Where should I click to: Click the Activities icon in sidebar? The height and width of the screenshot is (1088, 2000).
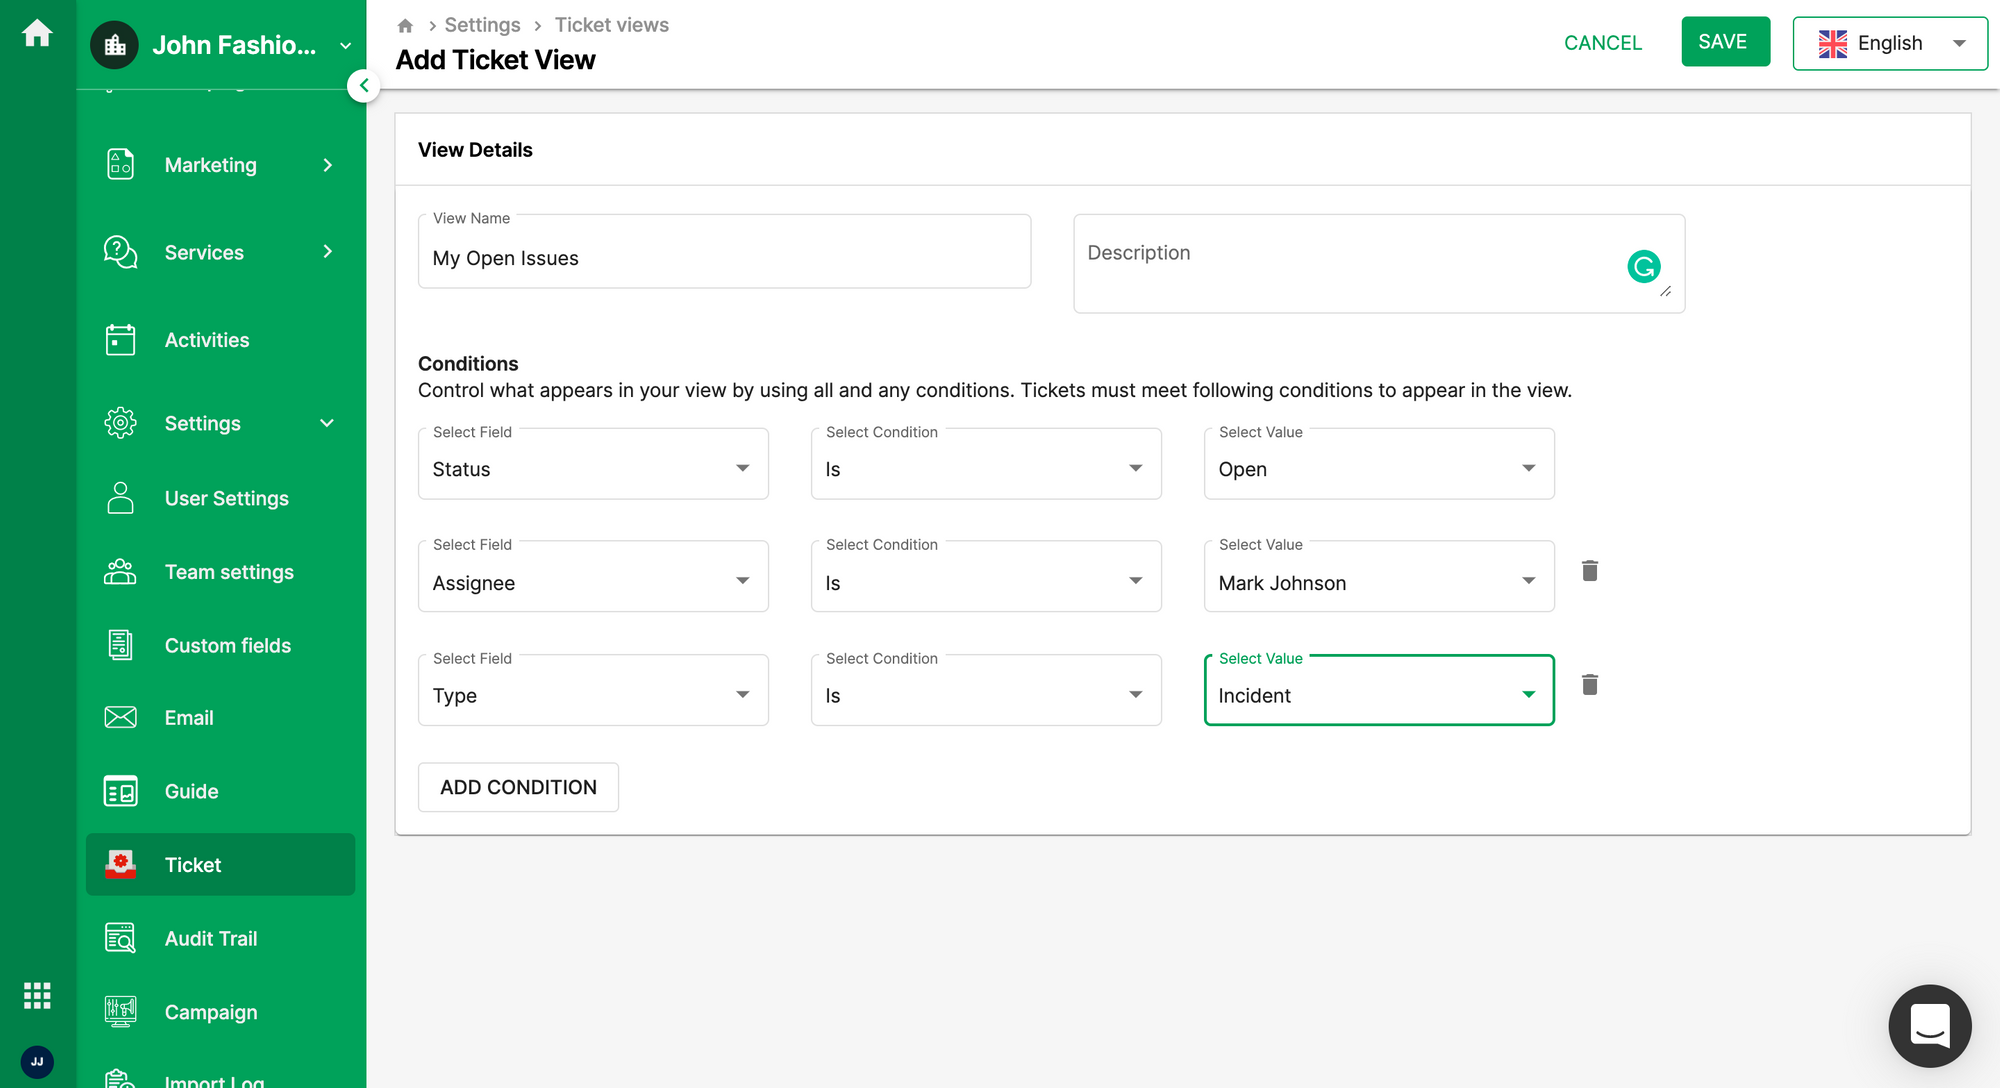click(x=121, y=338)
